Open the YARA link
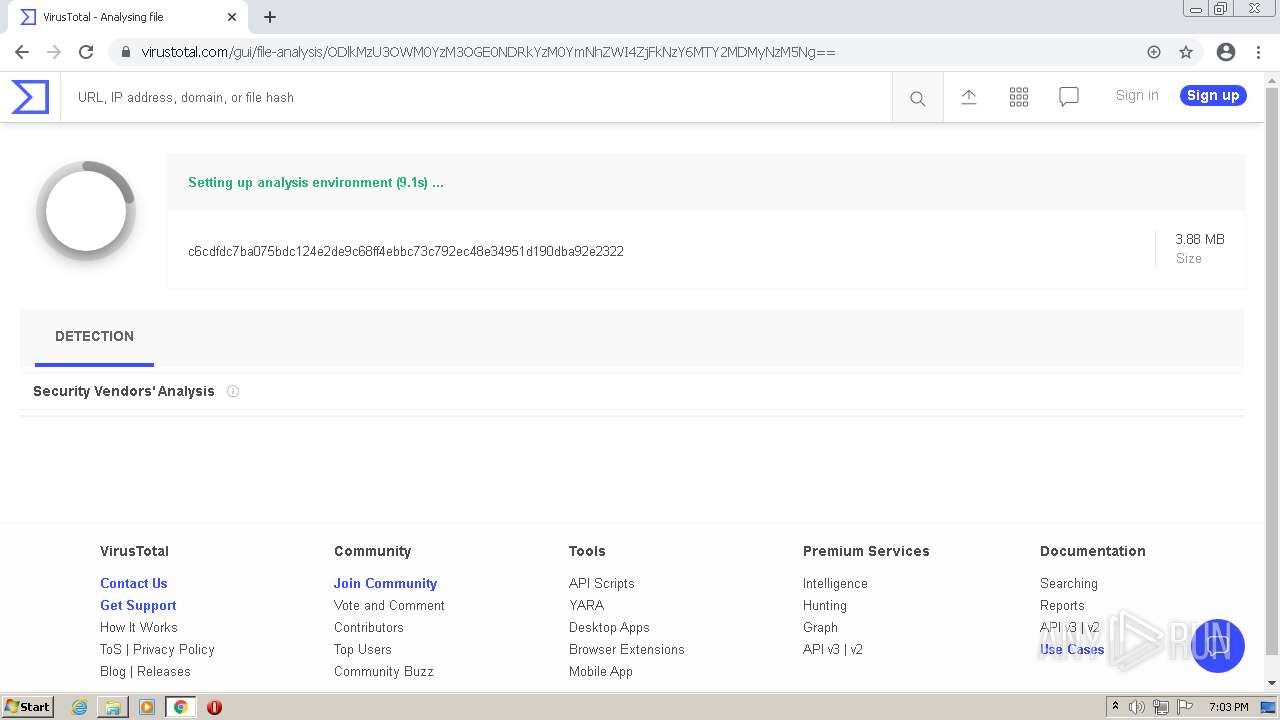This screenshot has width=1280, height=720. (x=586, y=605)
